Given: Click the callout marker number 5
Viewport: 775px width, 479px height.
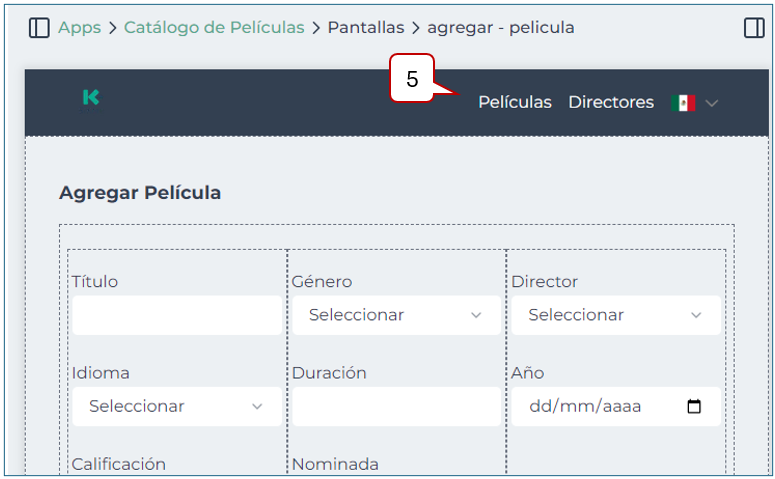Looking at the screenshot, I should coord(412,80).
